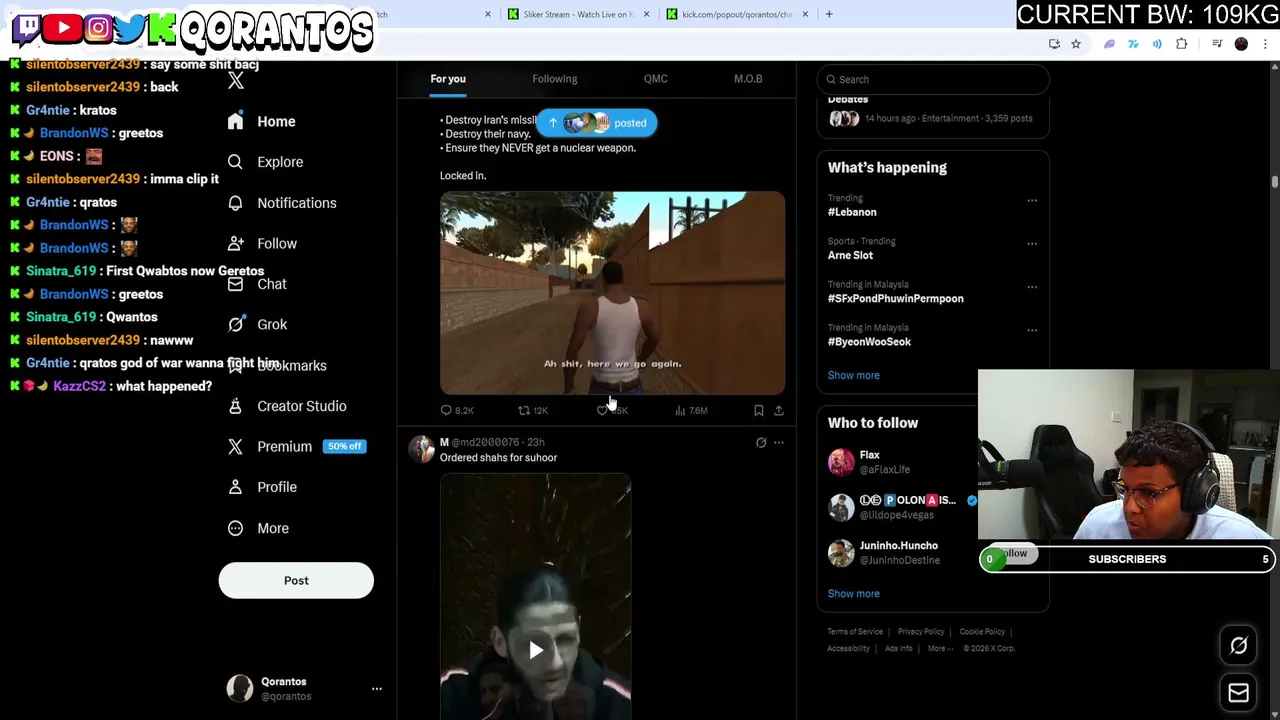Open the Privacy Policy link
Viewport: 1280px width, 720px height.
pos(921,632)
